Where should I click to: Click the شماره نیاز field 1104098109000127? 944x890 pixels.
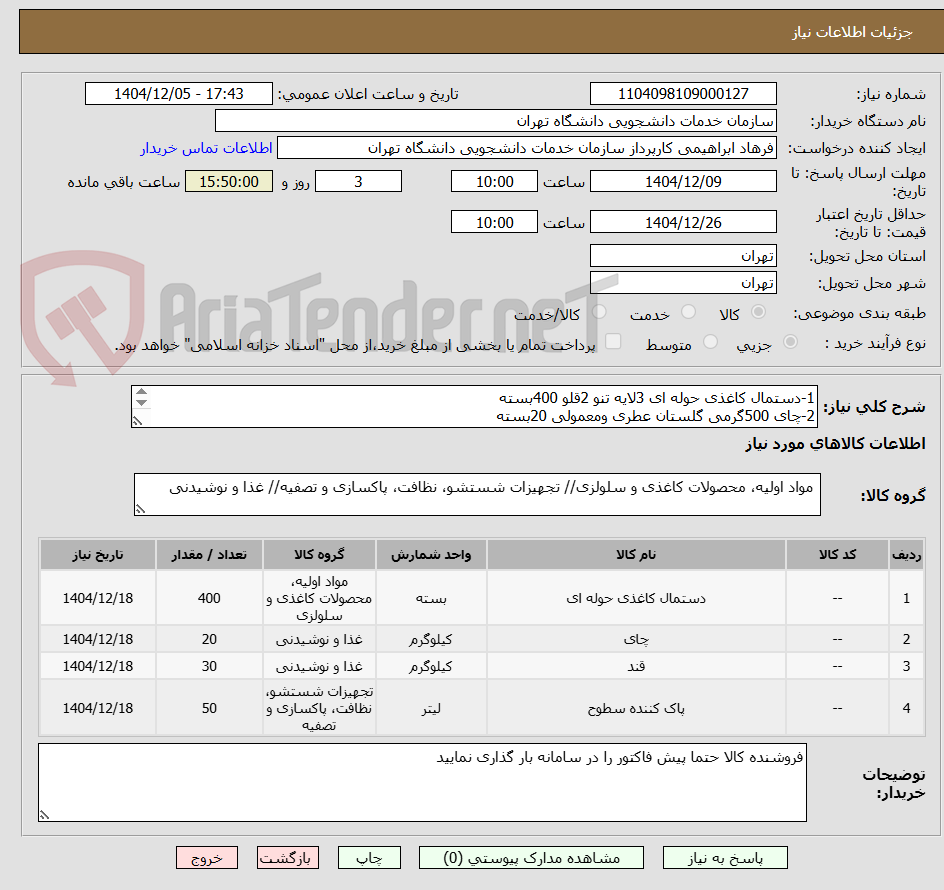tap(683, 94)
